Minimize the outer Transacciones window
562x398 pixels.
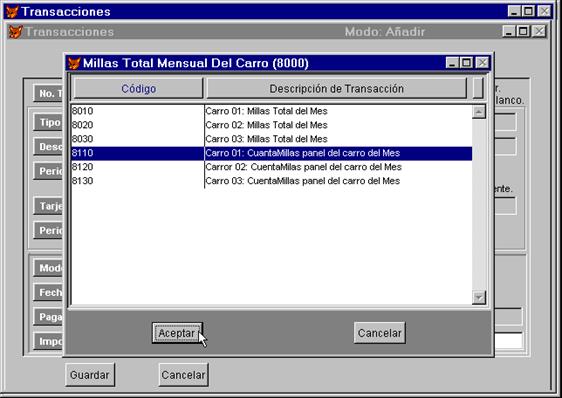pos(514,11)
